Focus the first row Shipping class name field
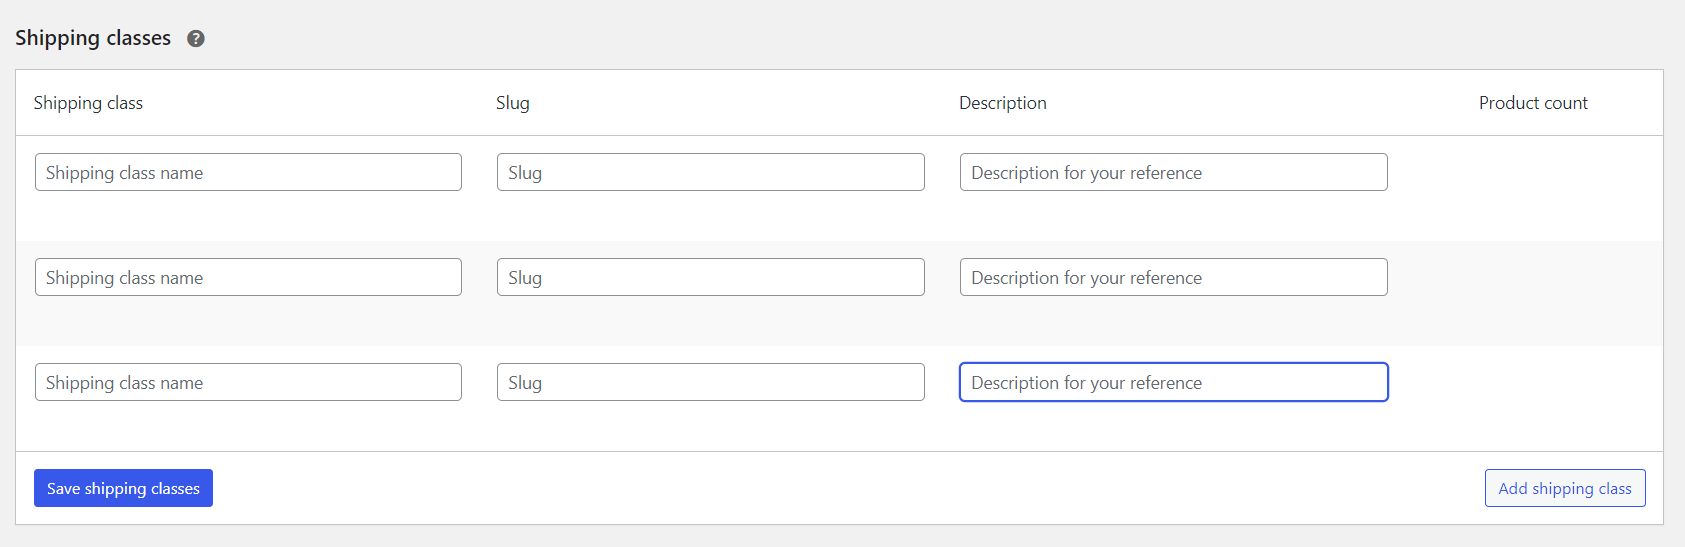Image resolution: width=1685 pixels, height=547 pixels. coord(248,172)
